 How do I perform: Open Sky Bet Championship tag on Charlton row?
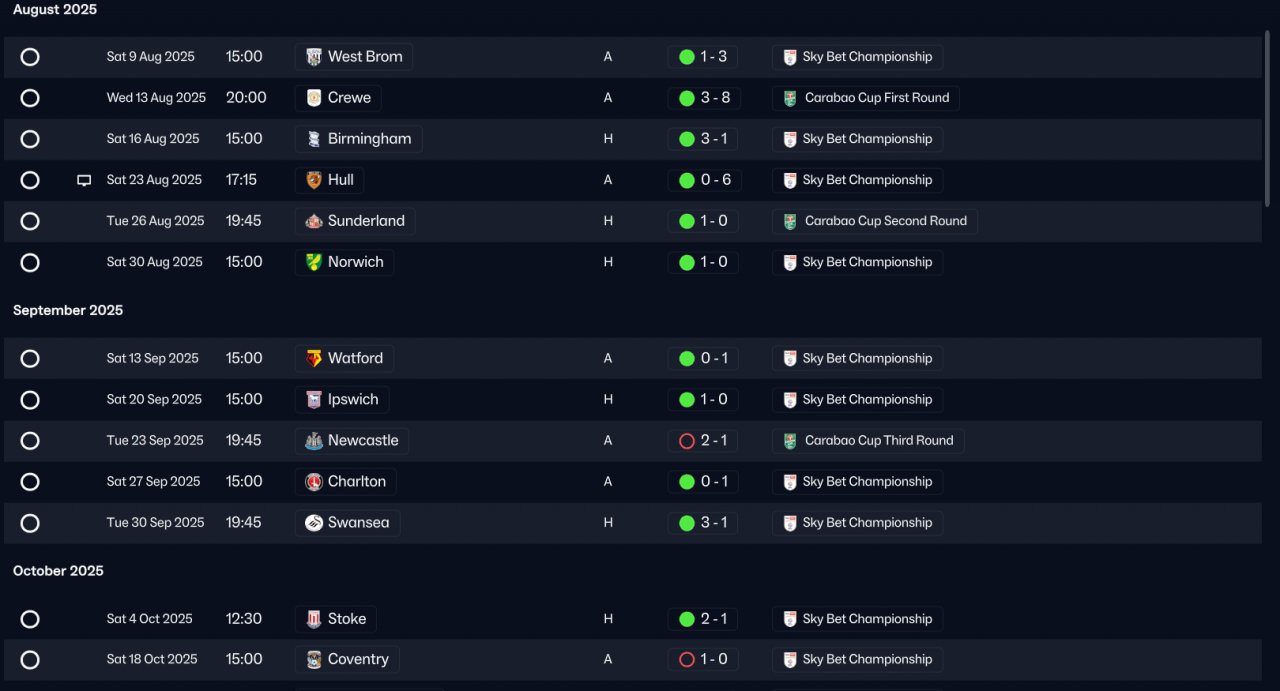[x=857, y=482]
